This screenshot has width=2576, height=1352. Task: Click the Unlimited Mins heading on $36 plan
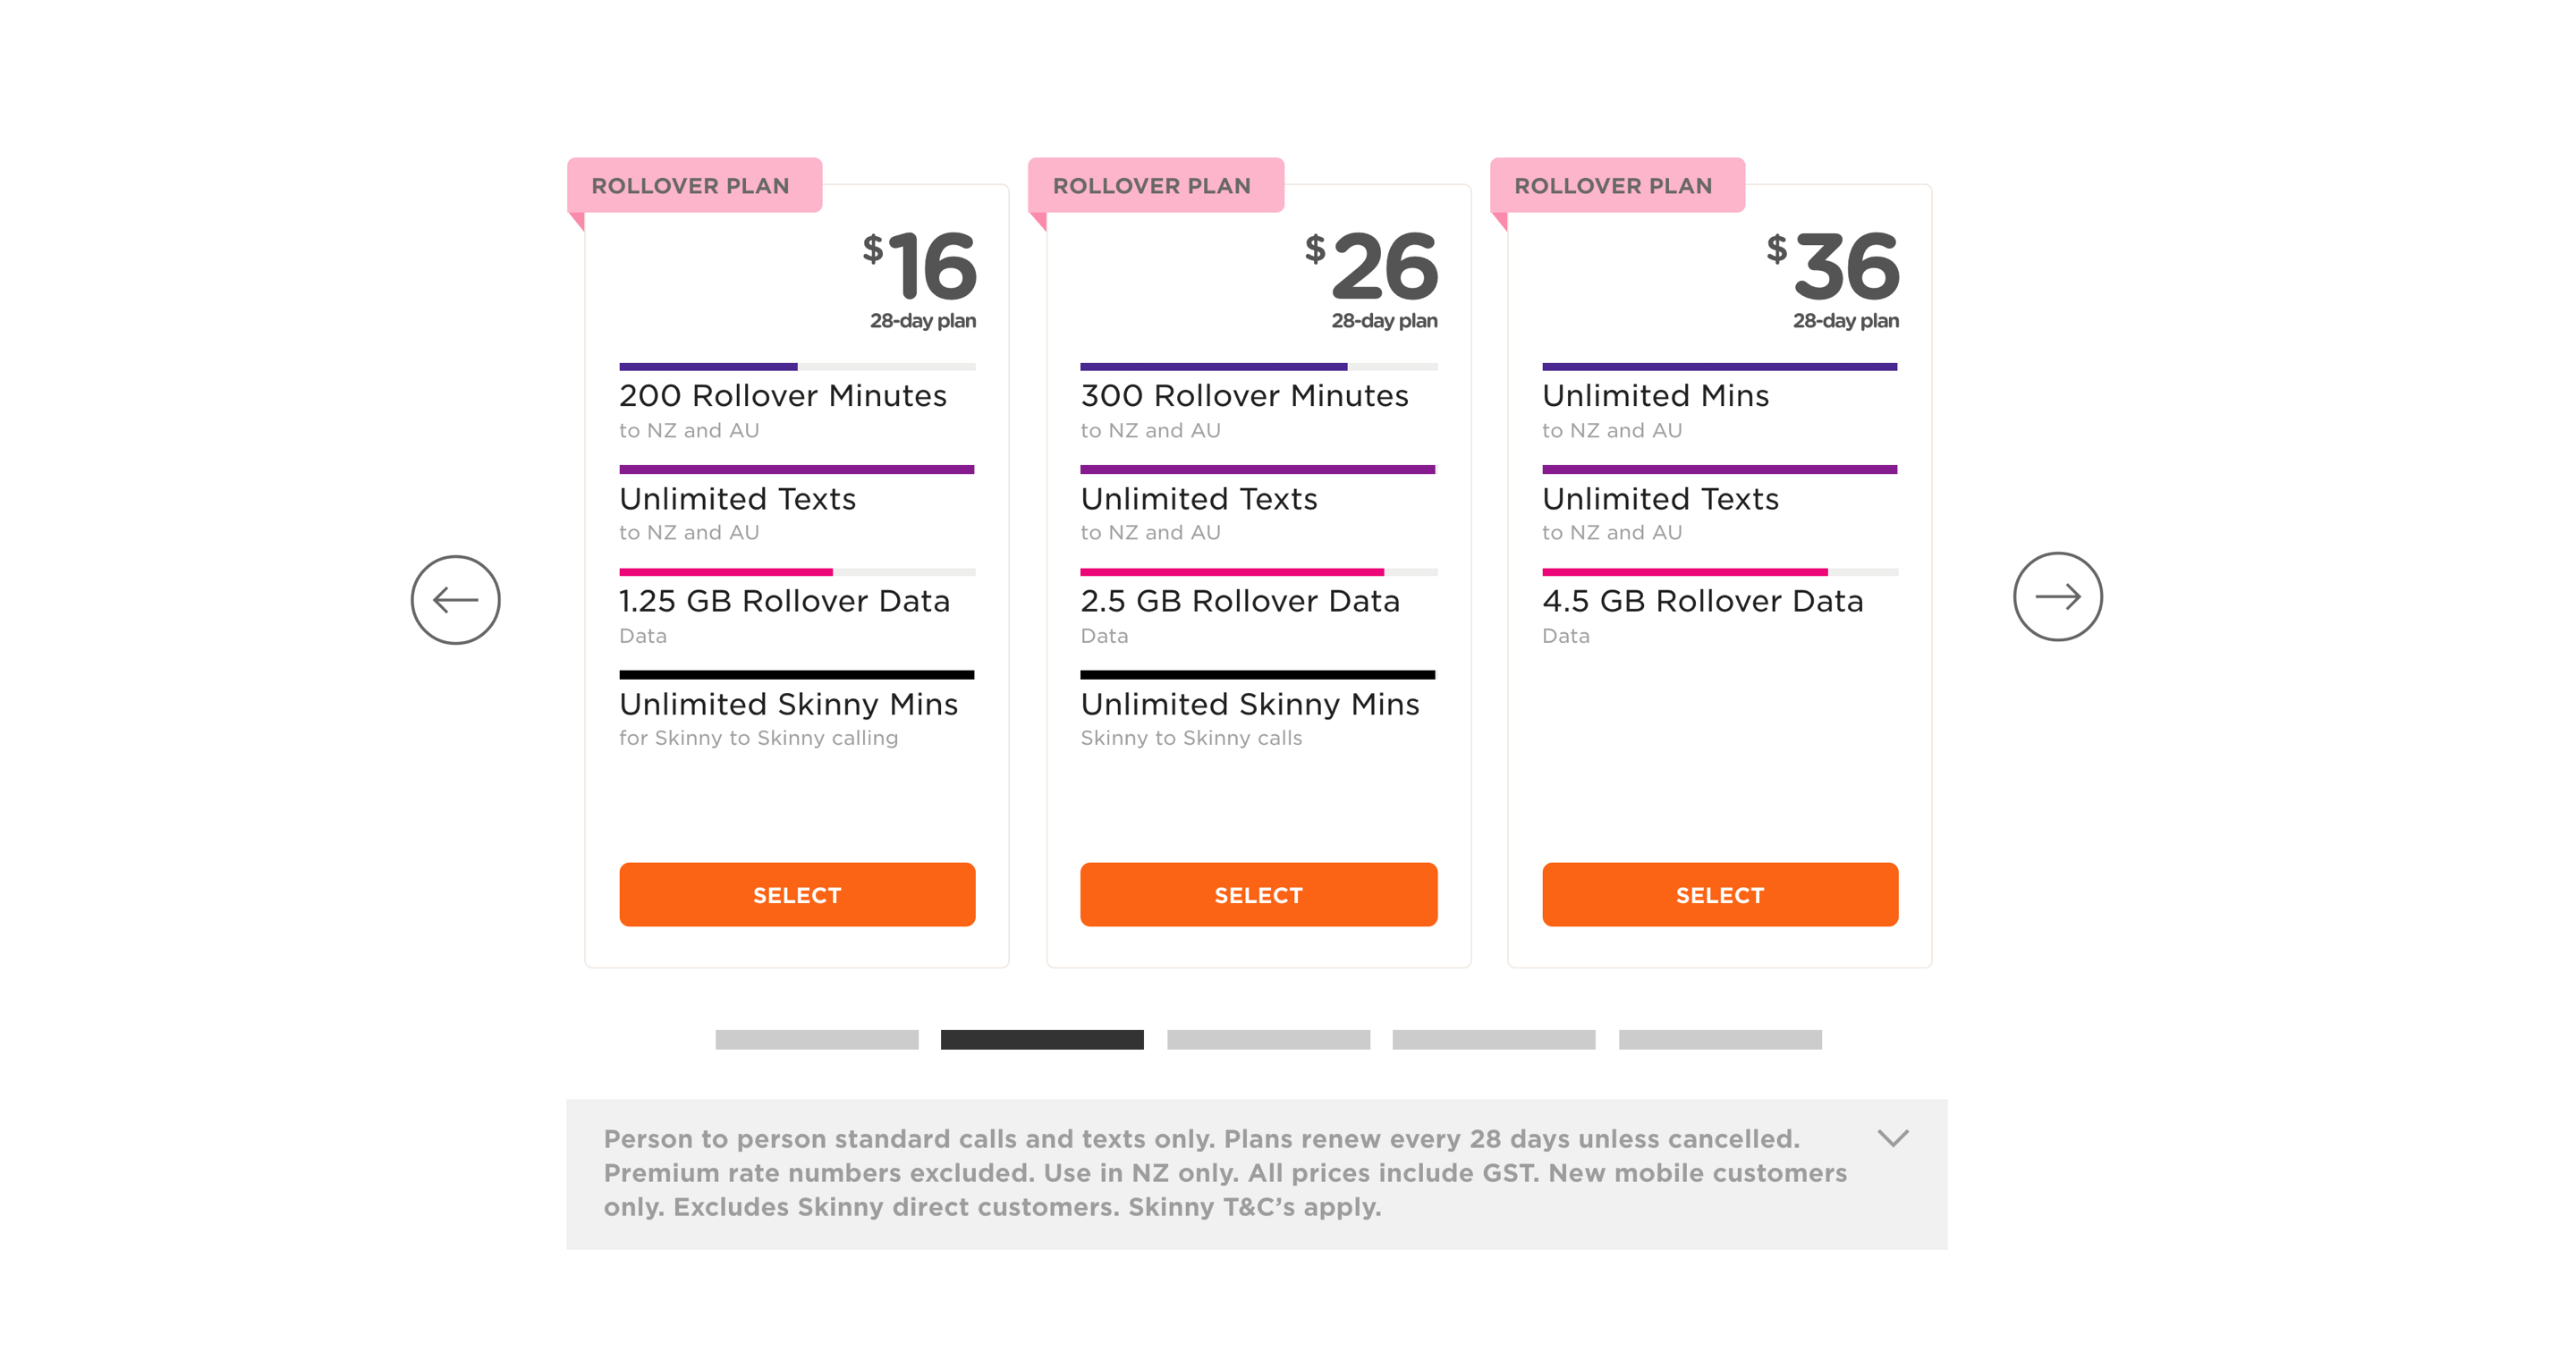(x=1655, y=396)
